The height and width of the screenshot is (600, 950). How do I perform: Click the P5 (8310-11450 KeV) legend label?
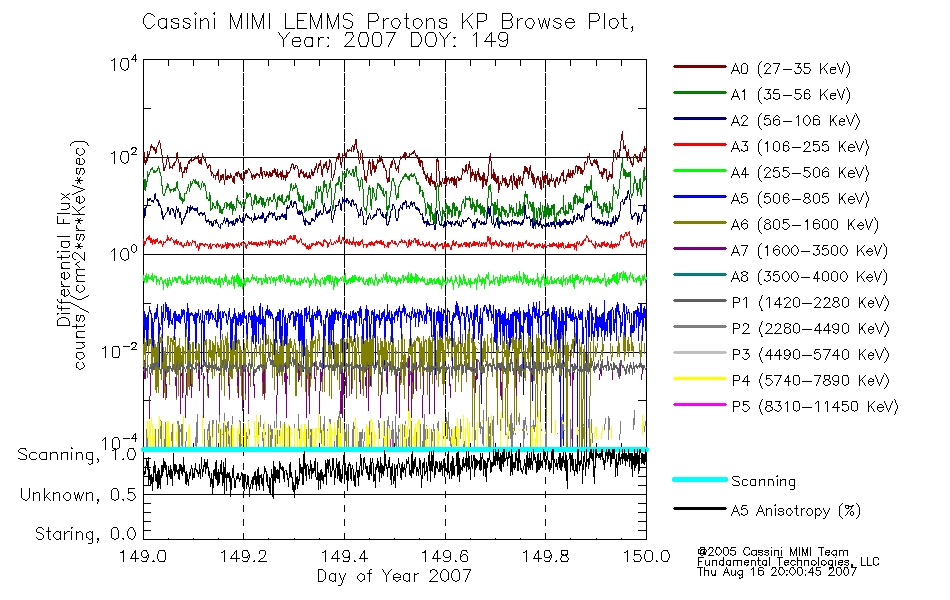[815, 407]
